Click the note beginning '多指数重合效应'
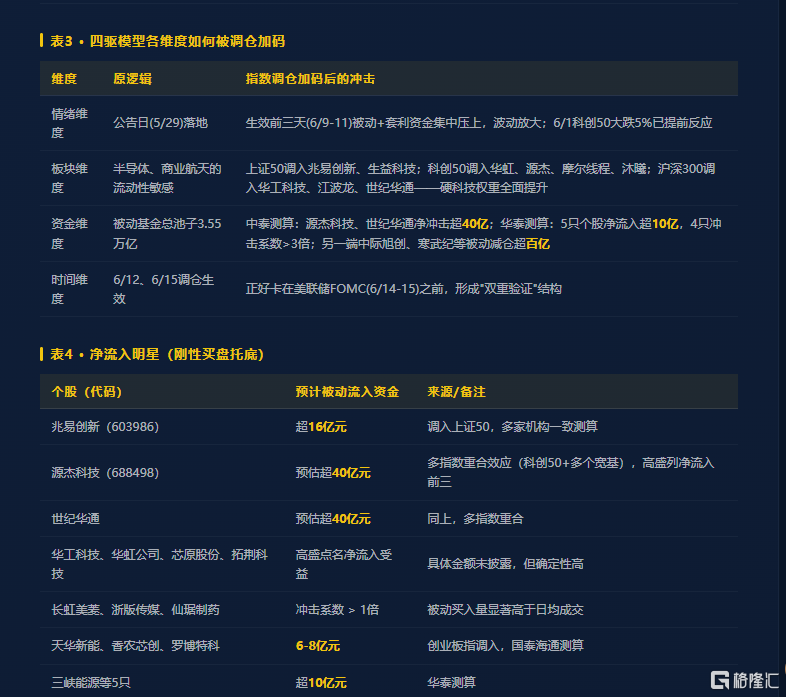 tap(570, 472)
